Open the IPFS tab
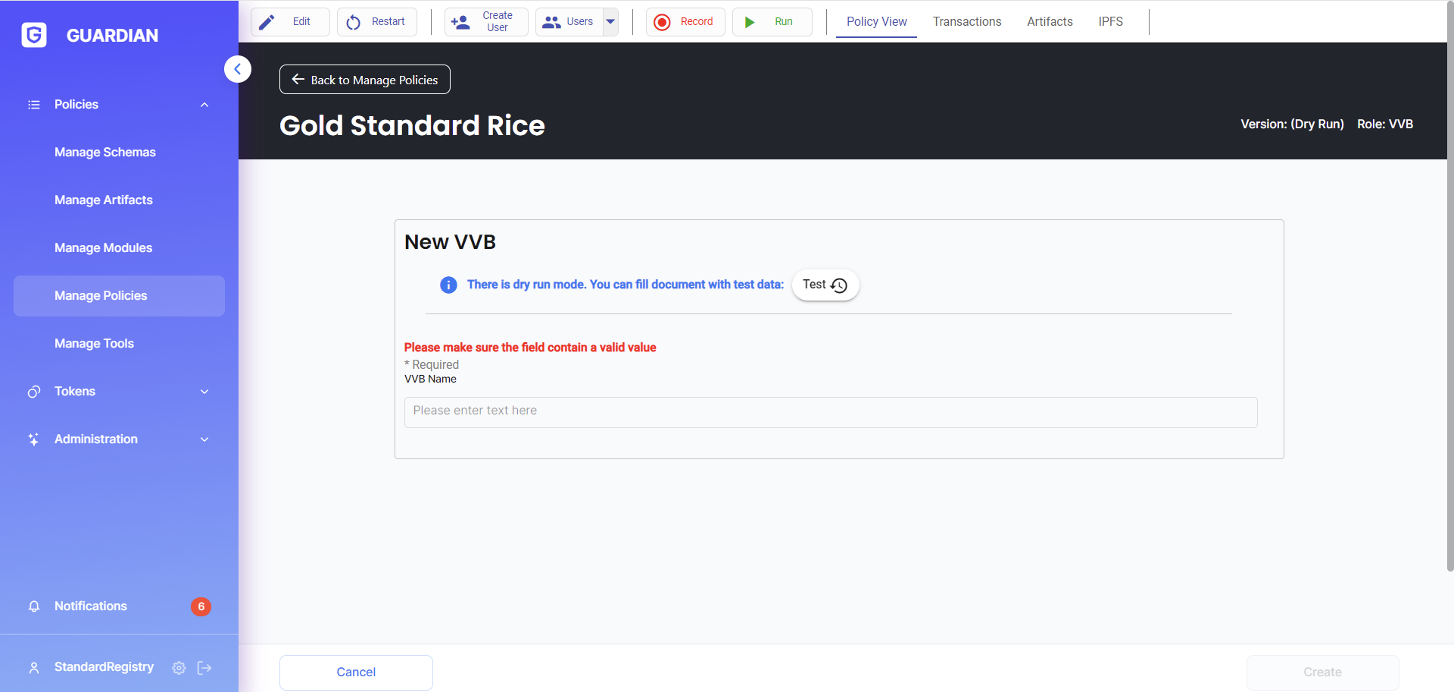Screen dimensions: 1454x692 tap(1110, 22)
